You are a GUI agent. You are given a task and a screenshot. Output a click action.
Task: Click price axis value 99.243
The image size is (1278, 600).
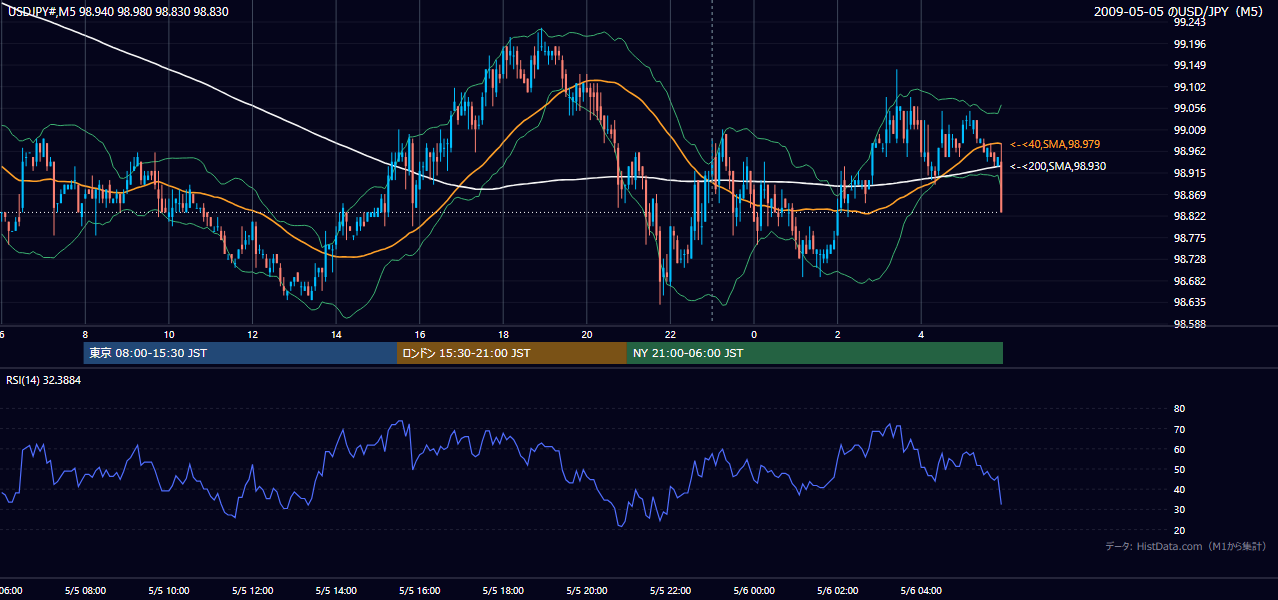click(1189, 22)
